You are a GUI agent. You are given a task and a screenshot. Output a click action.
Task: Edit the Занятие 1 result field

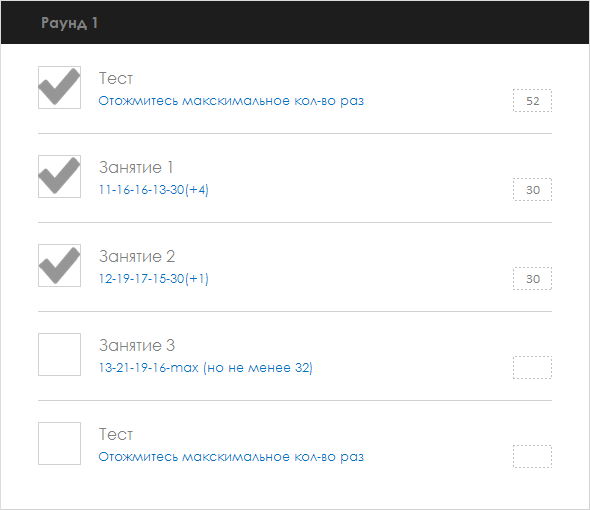click(x=532, y=189)
